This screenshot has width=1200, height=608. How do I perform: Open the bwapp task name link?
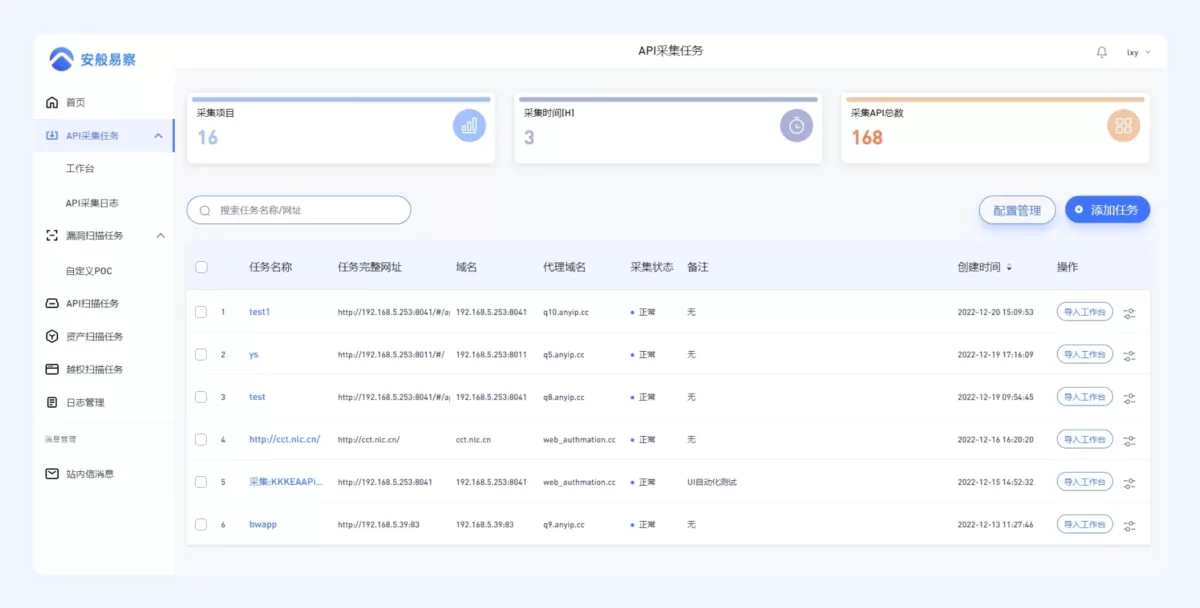(x=263, y=524)
